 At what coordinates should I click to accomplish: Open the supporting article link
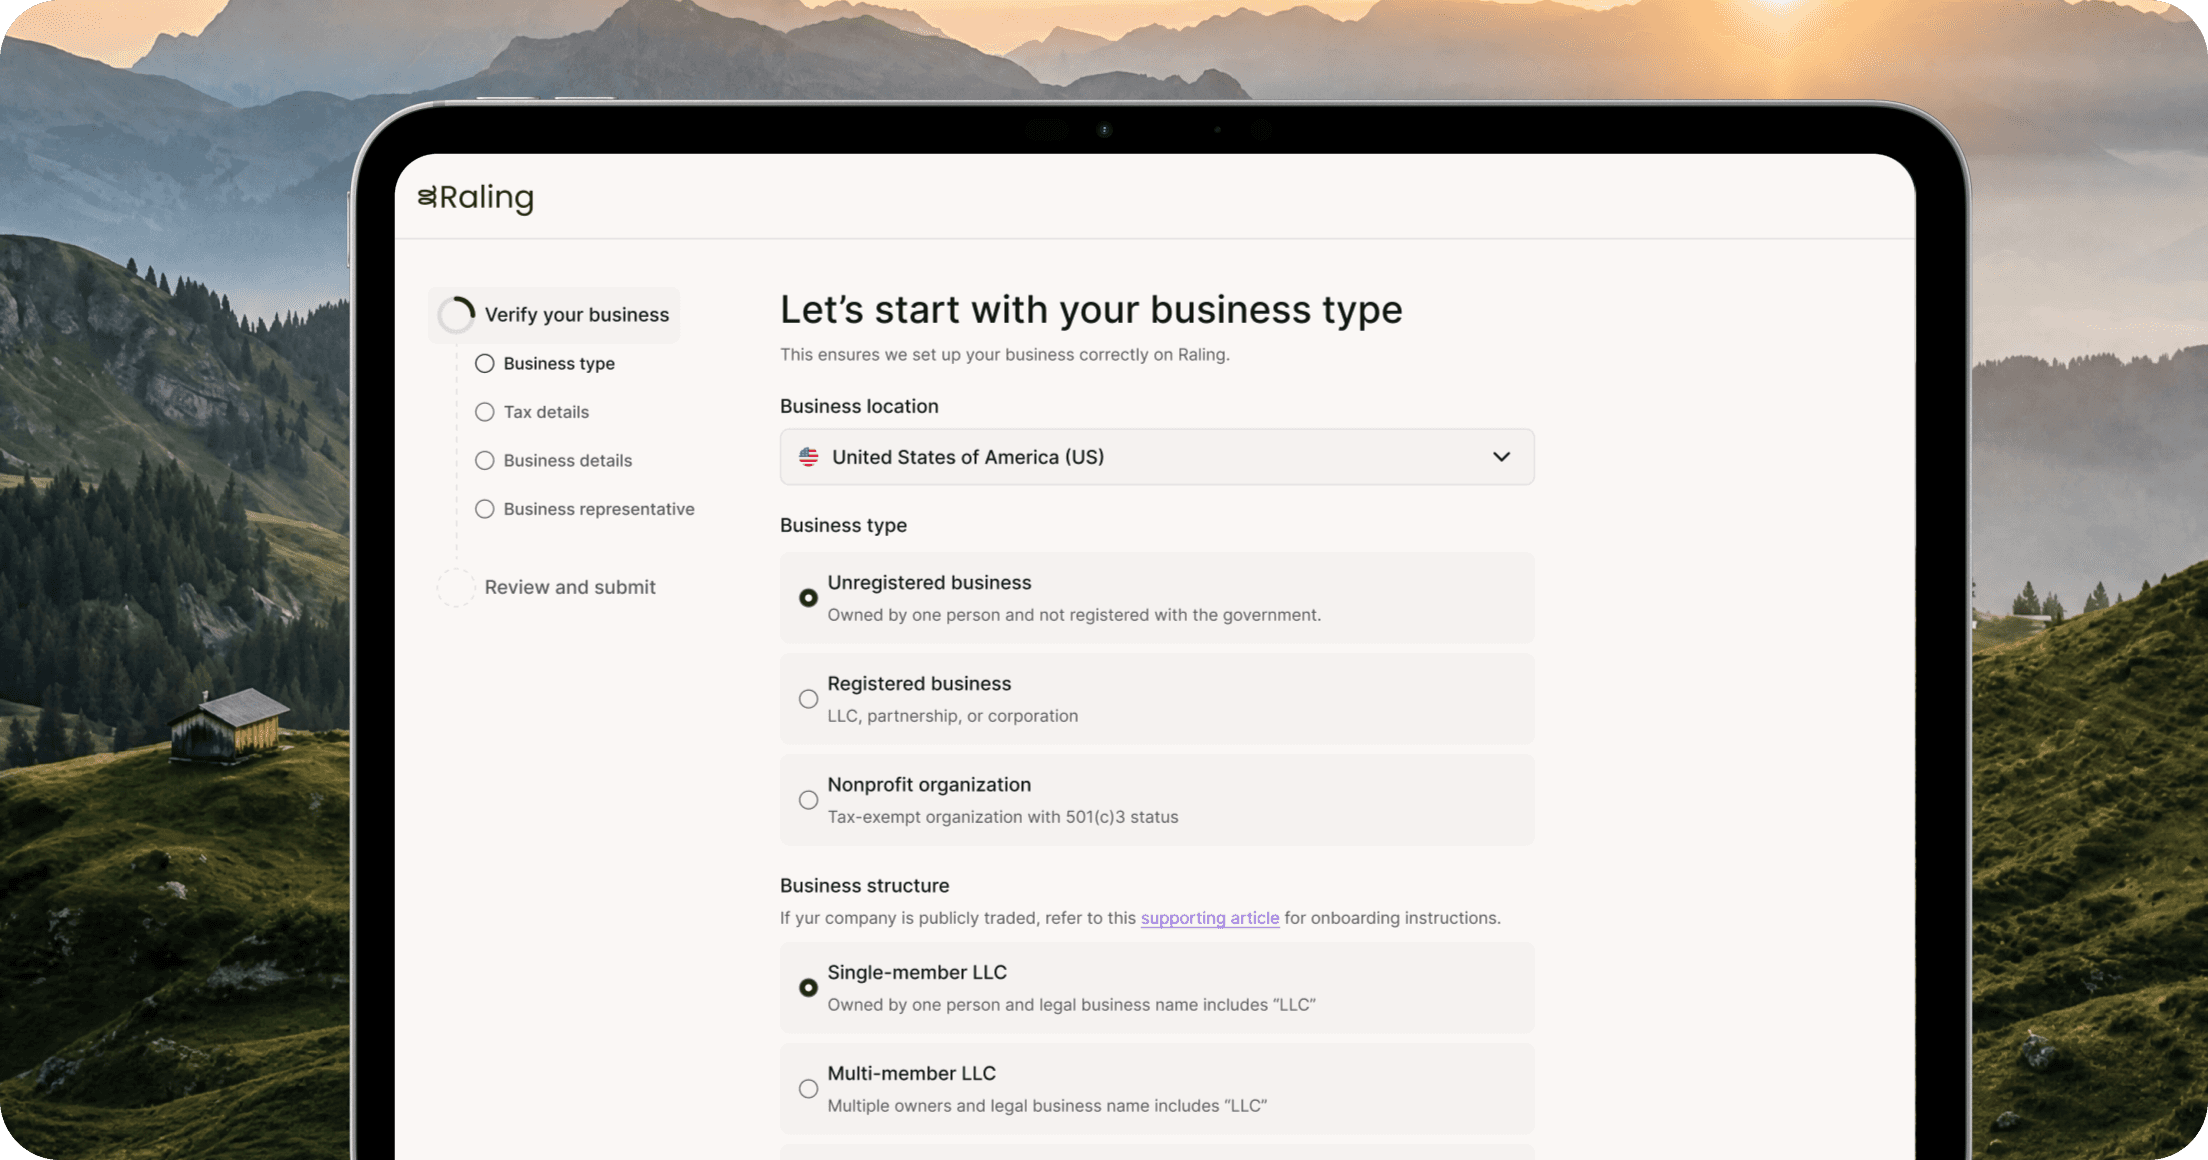point(1210,918)
